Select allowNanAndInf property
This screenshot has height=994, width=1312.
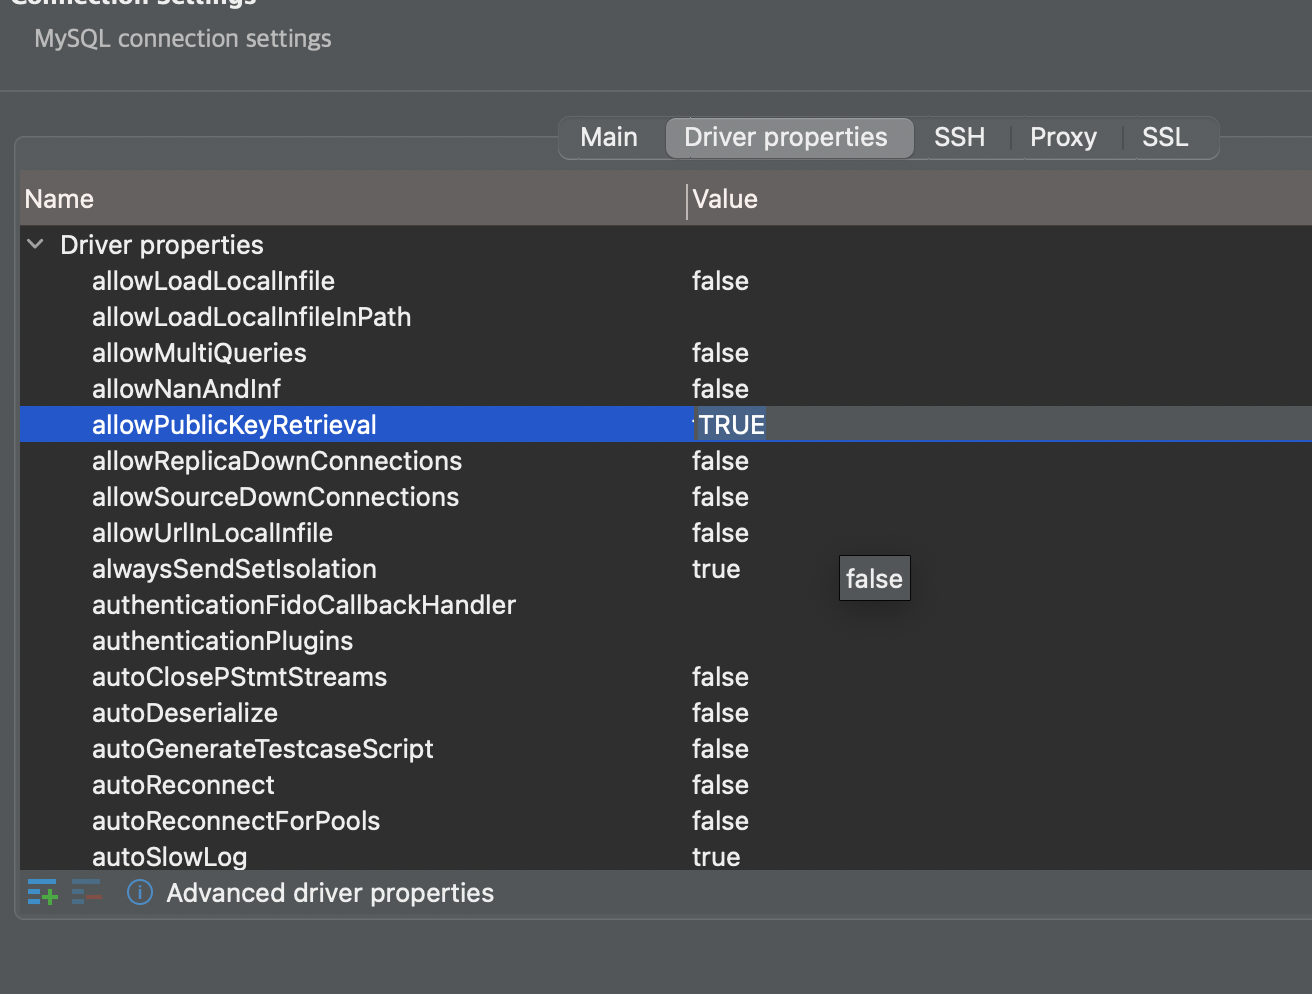(186, 389)
